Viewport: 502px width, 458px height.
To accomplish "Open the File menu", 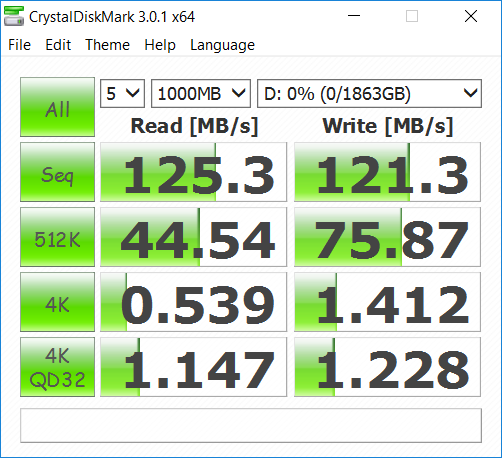I will point(20,45).
